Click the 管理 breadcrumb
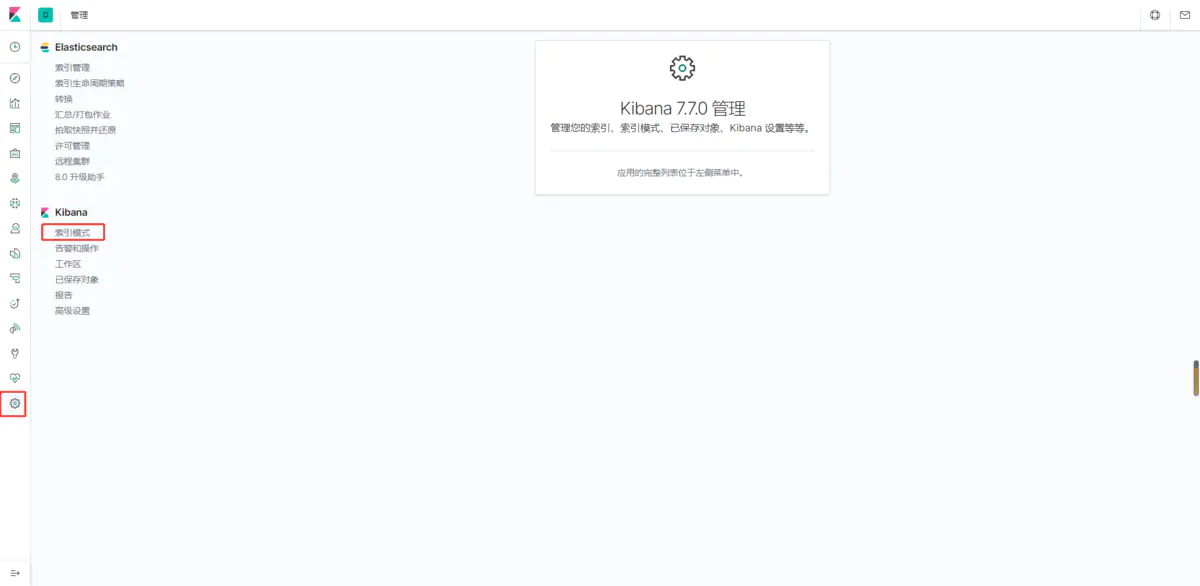This screenshot has height=586, width=1200. pyautogui.click(x=79, y=15)
